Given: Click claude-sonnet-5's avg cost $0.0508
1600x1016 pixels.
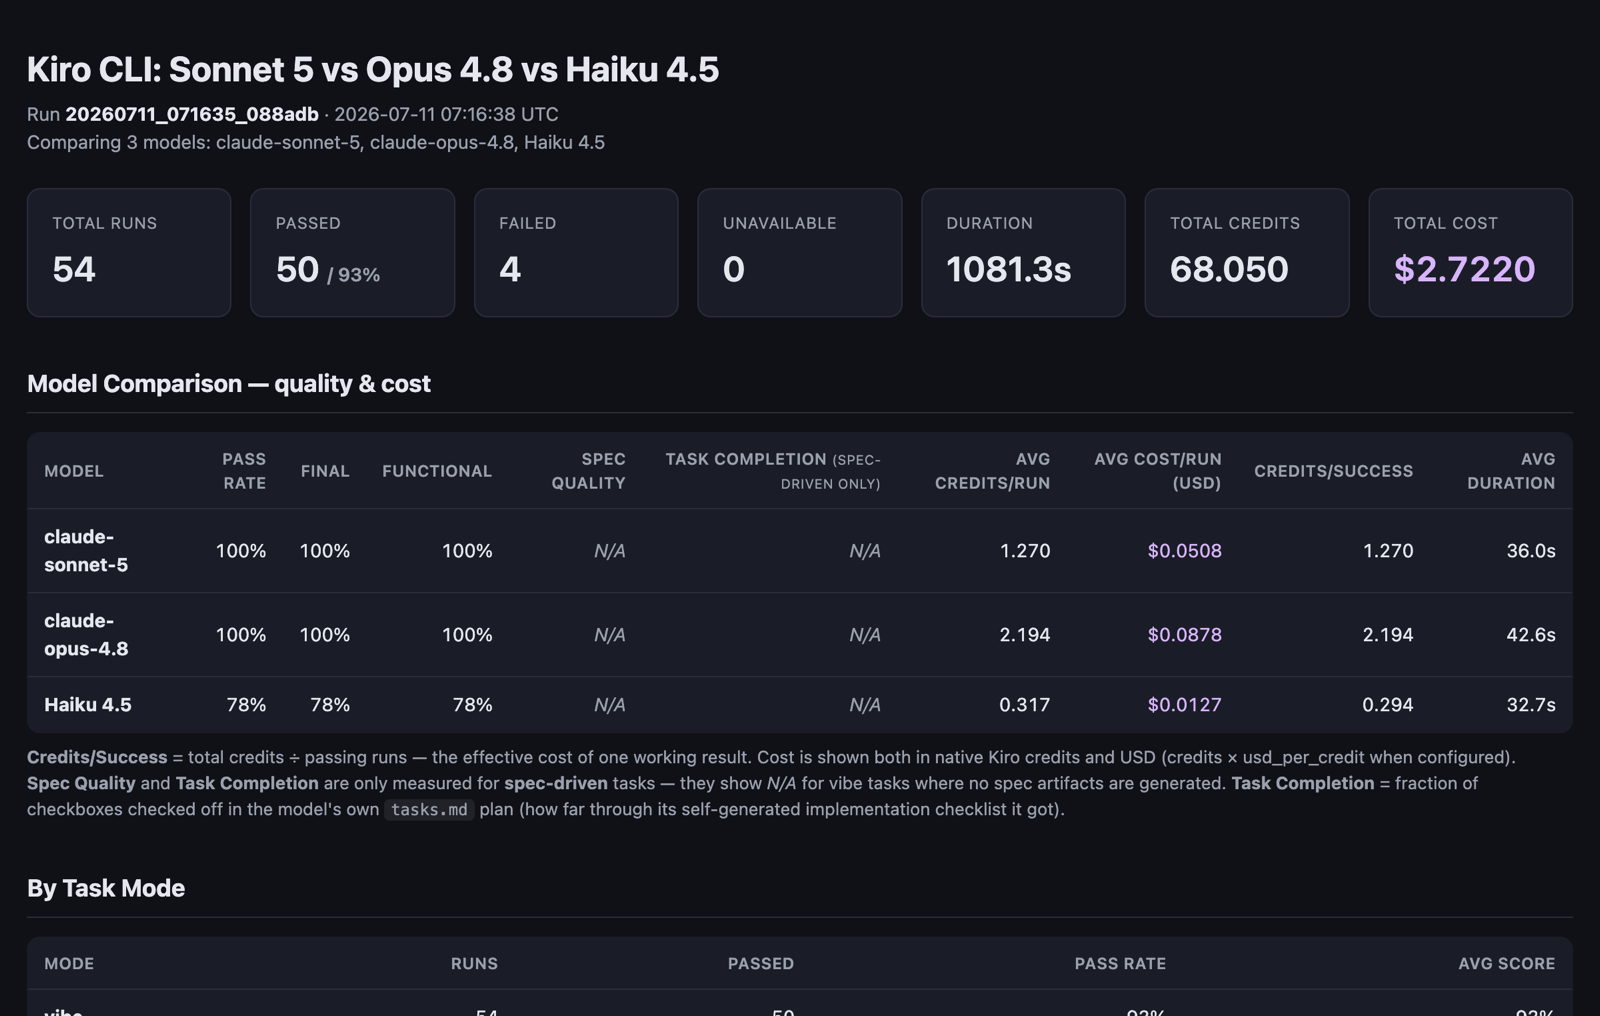Looking at the screenshot, I should [1185, 551].
